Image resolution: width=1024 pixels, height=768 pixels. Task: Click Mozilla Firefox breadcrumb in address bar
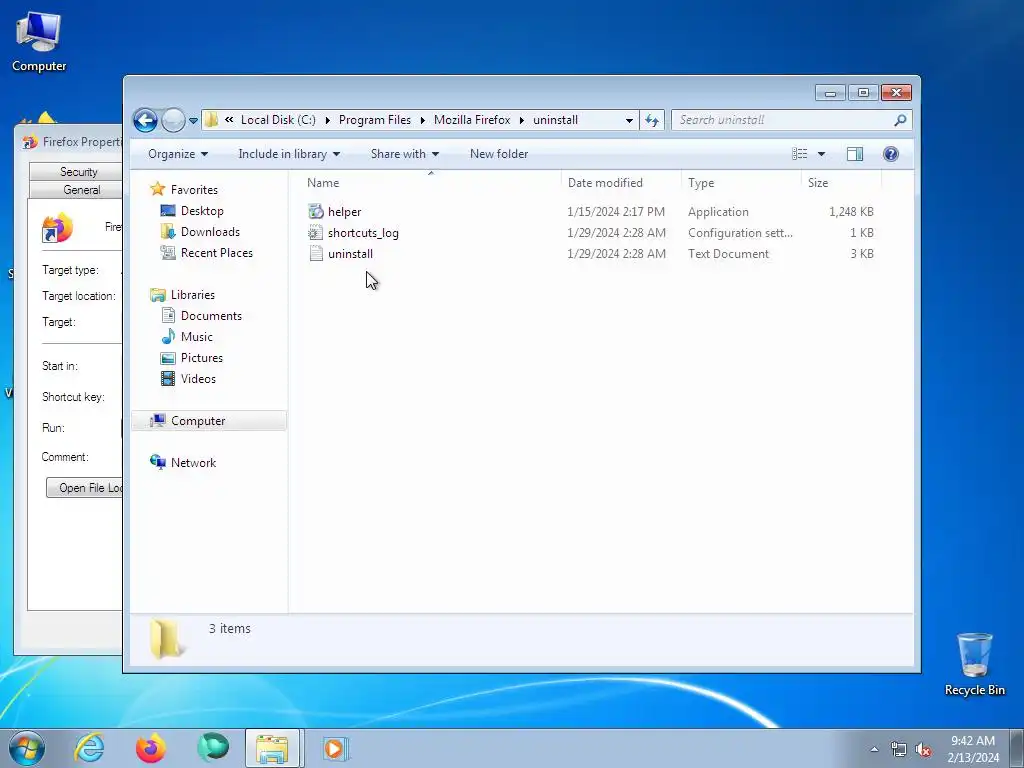(472, 120)
